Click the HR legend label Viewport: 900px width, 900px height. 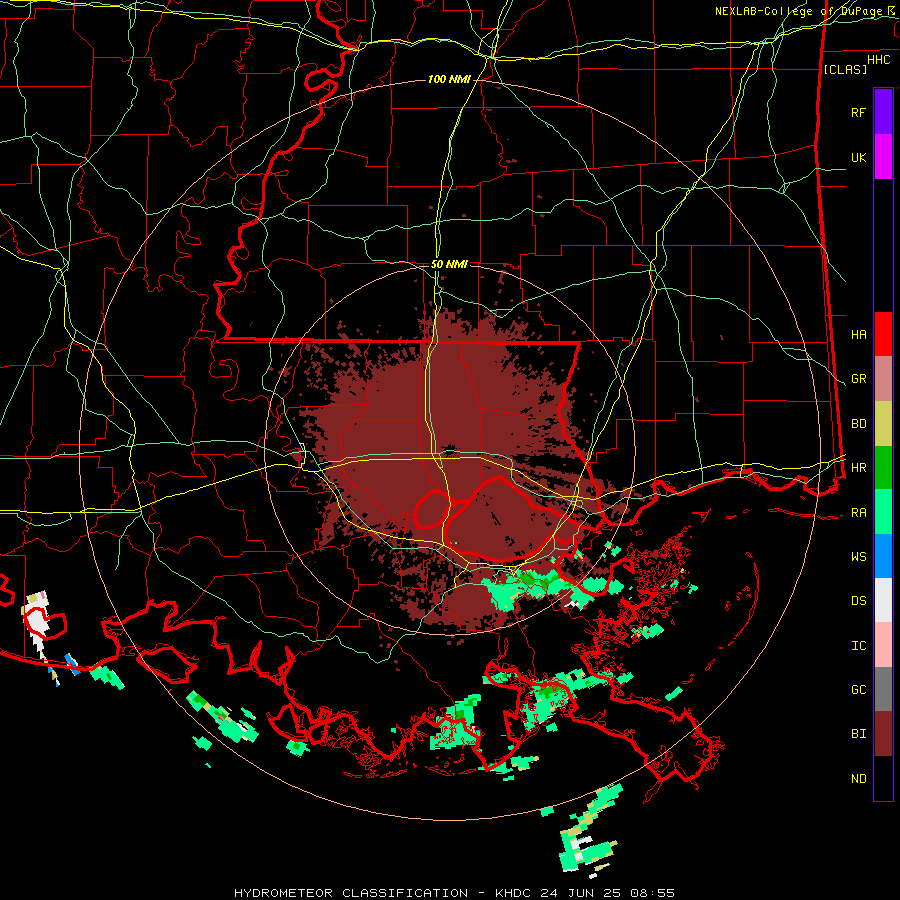[x=859, y=468]
